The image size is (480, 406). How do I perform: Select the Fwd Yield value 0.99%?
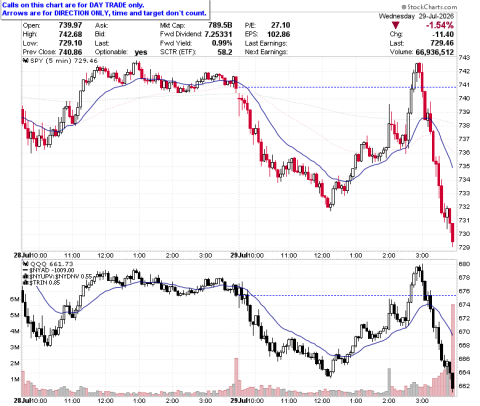(x=222, y=43)
